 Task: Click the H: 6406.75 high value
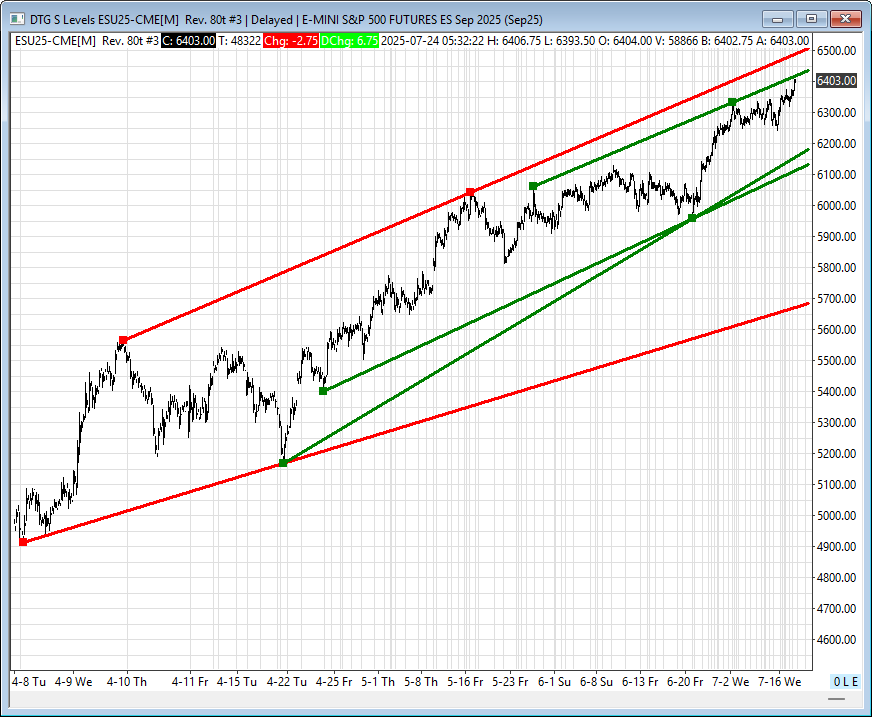coord(513,41)
